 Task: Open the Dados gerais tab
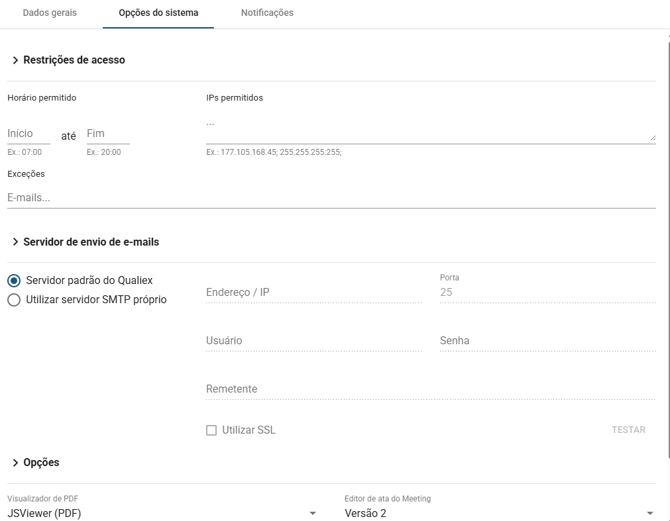click(x=49, y=13)
